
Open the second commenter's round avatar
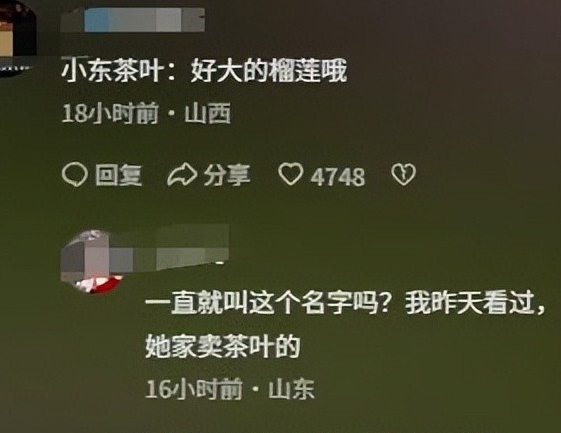click(92, 262)
